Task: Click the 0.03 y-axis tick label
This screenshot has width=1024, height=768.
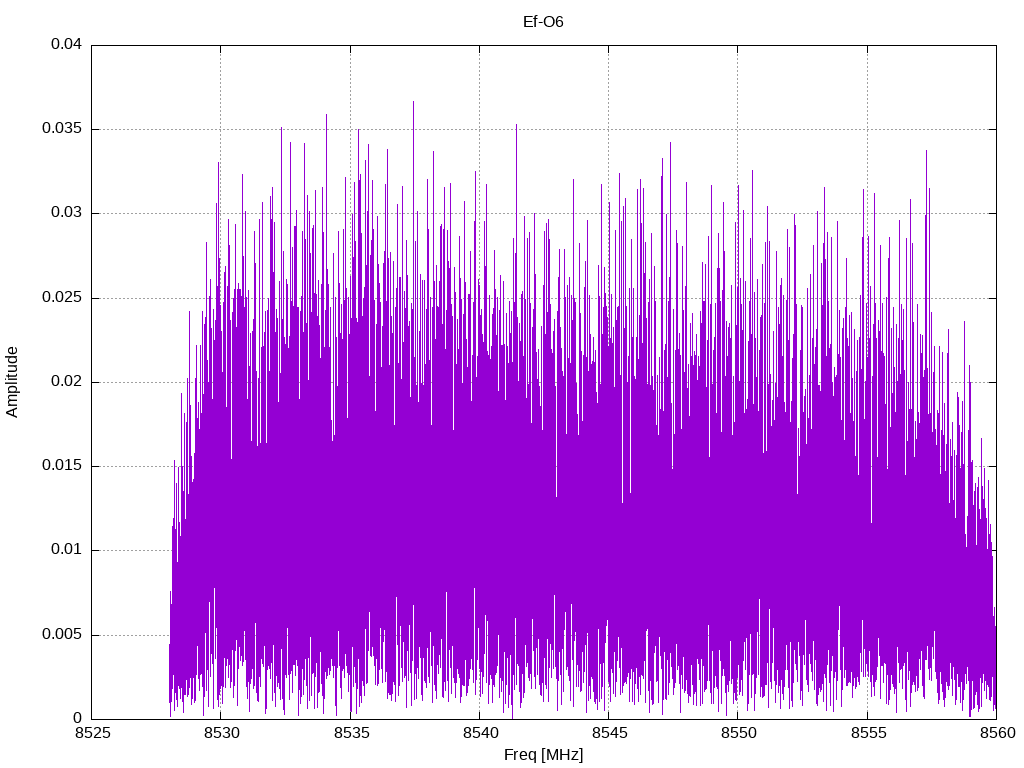Action: (x=67, y=212)
